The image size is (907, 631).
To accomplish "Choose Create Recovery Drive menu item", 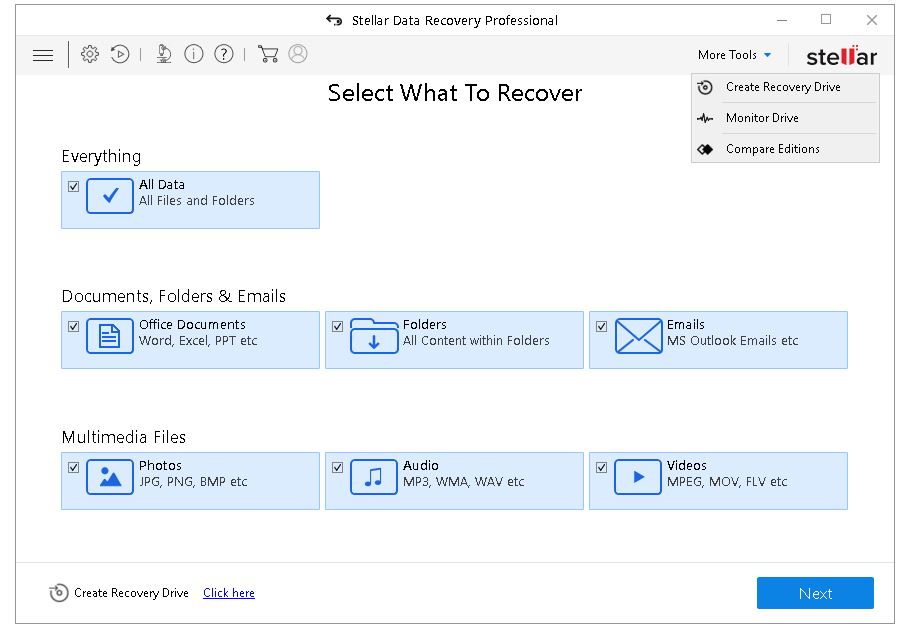I will point(786,87).
